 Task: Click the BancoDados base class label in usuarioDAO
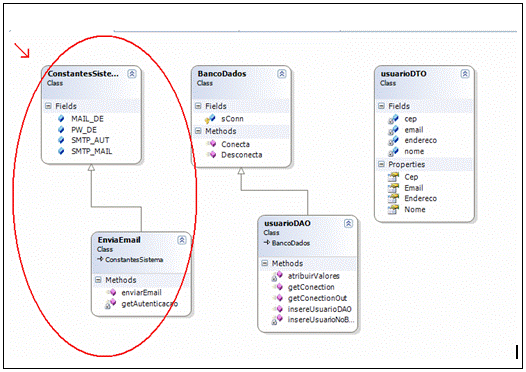point(291,243)
